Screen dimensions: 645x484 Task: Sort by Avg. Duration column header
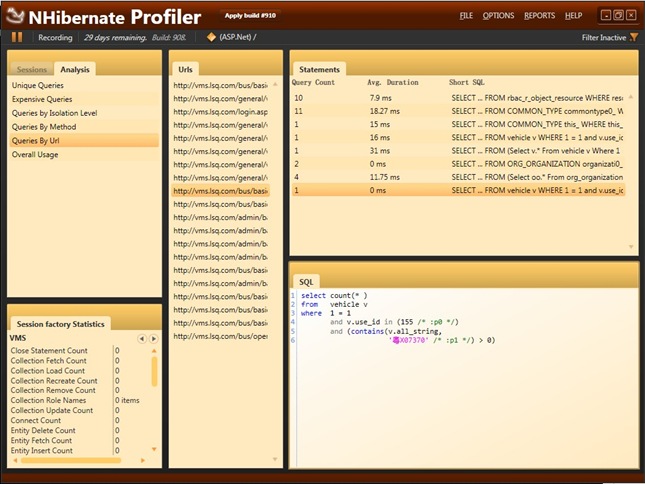click(392, 82)
